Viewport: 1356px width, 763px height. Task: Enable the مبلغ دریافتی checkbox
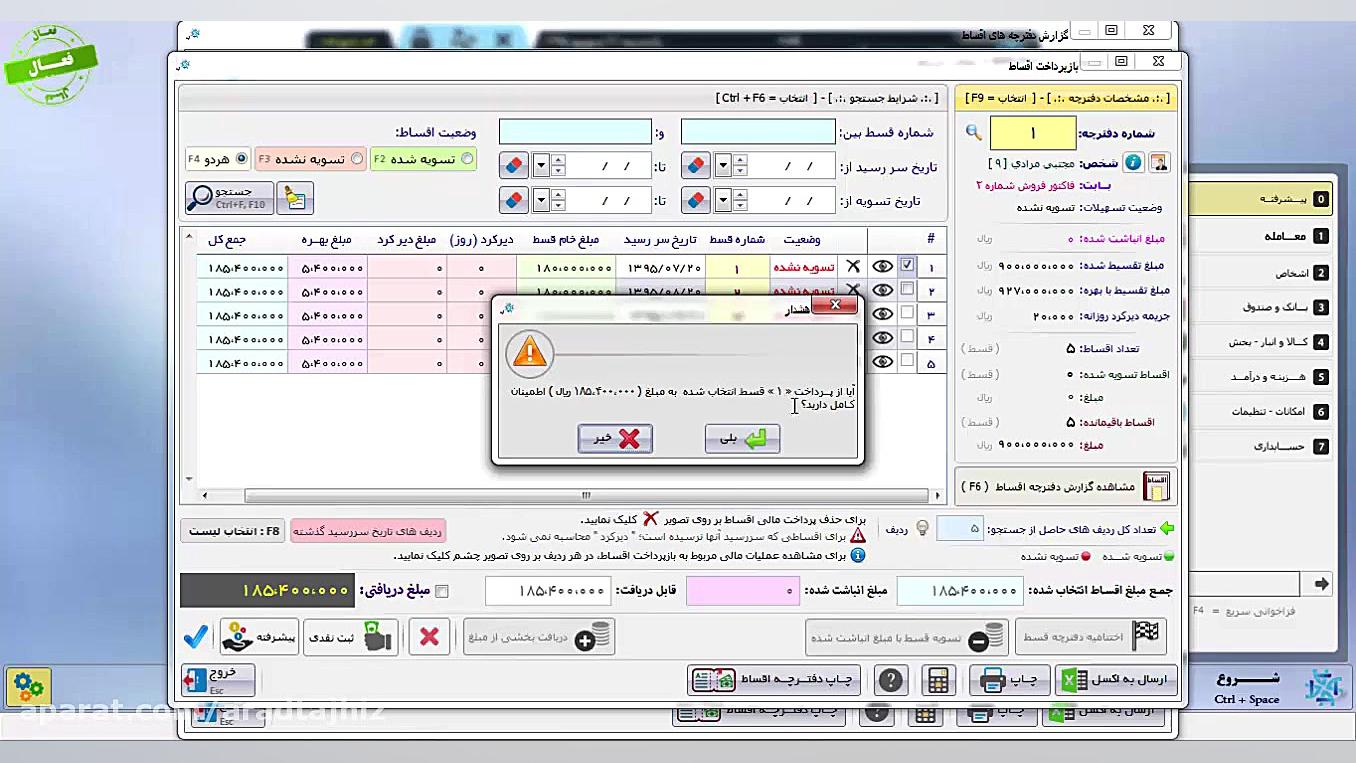441,591
